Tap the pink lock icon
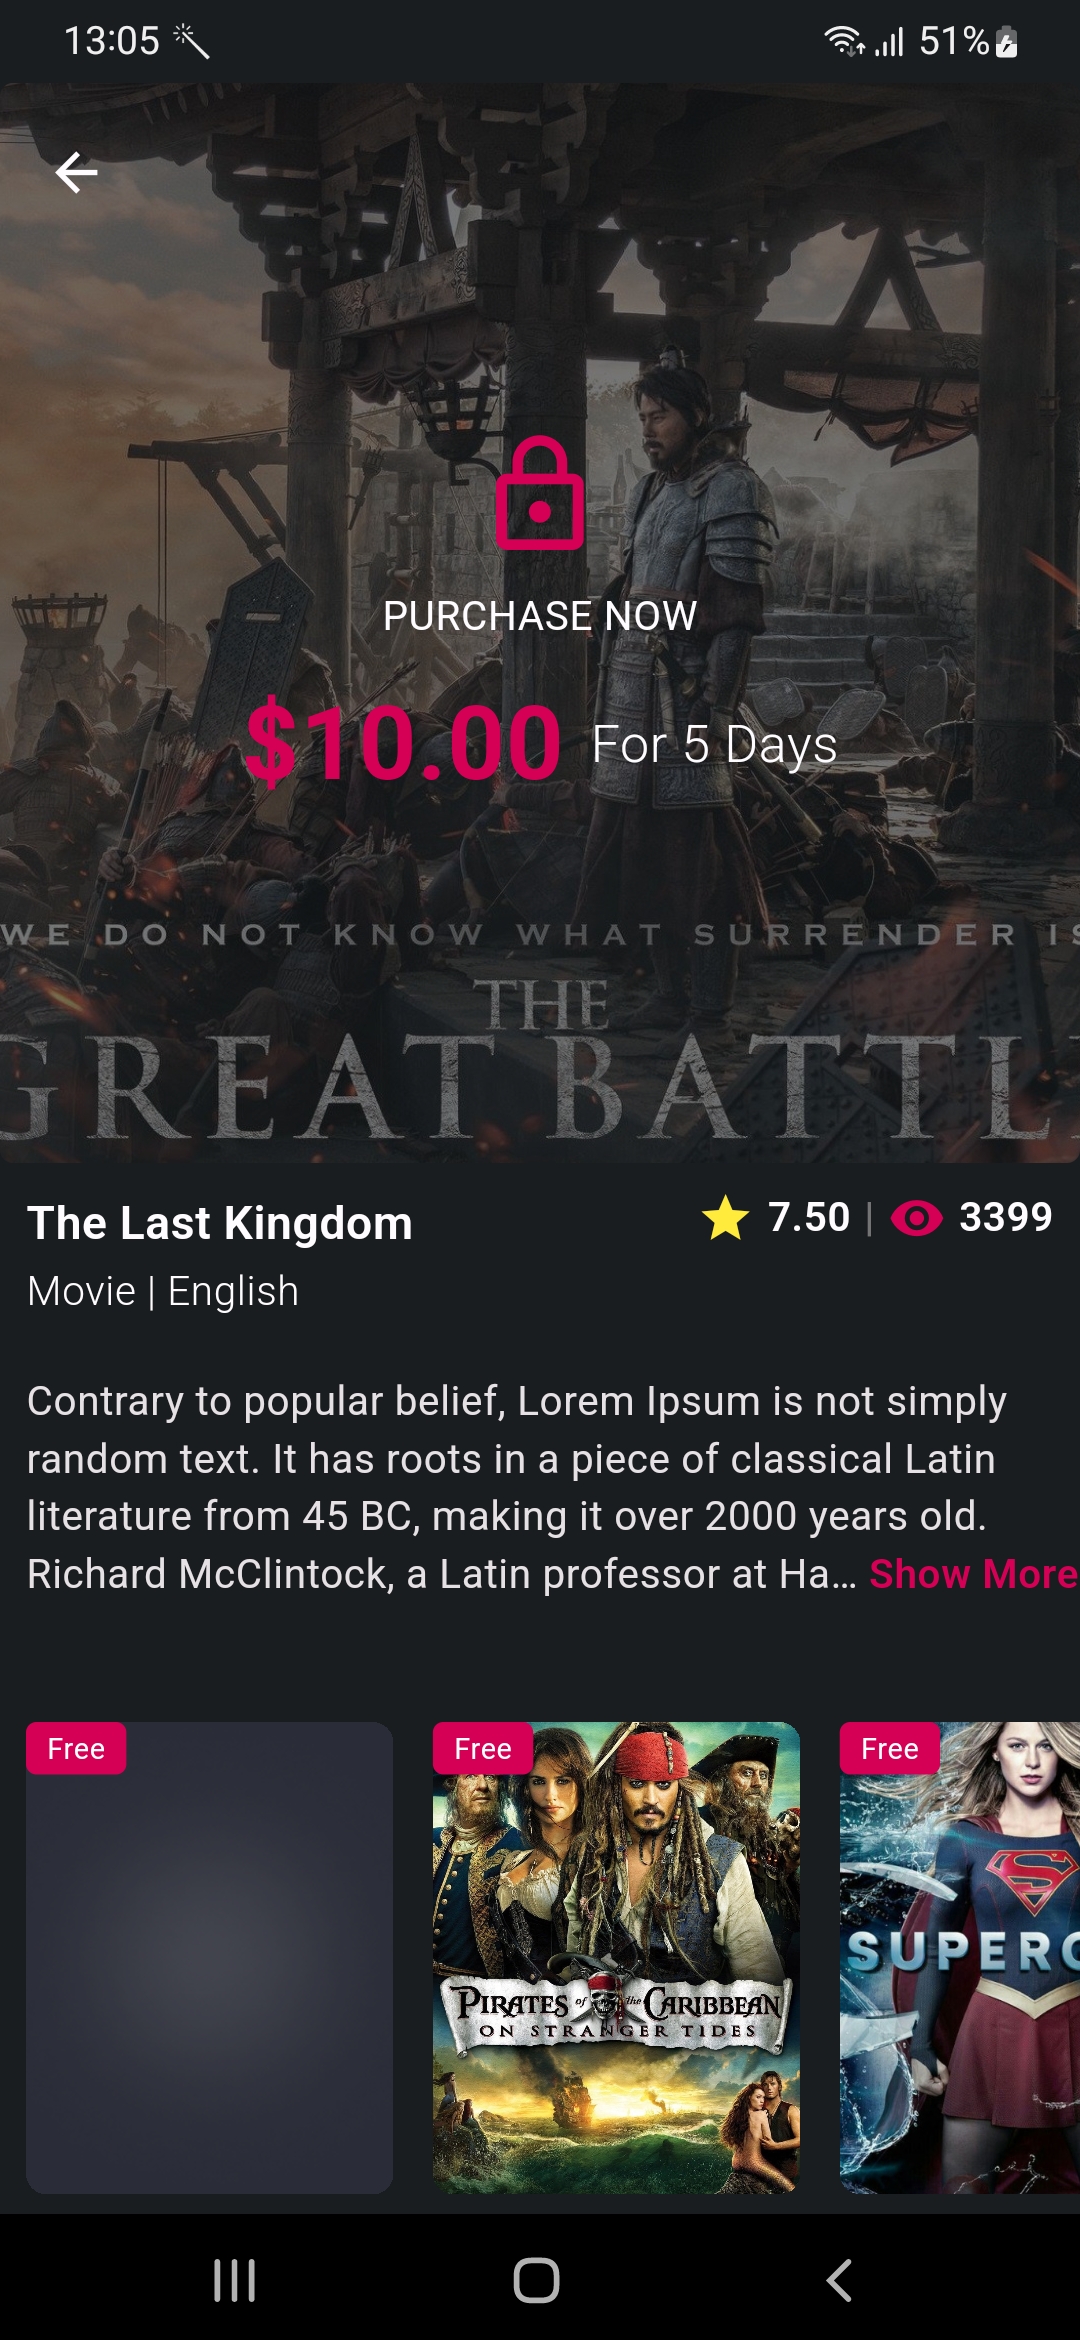1080x2340 pixels. tap(540, 494)
